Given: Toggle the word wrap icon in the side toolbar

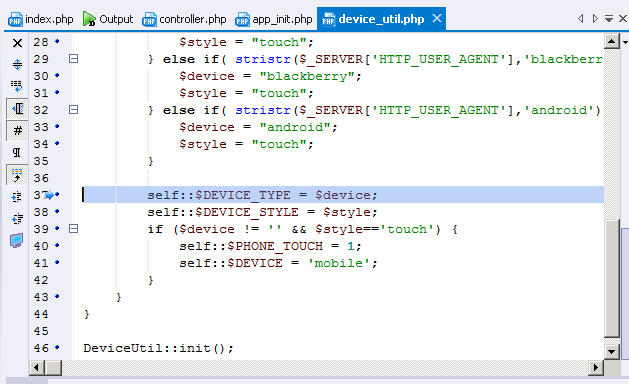Looking at the screenshot, I should (x=17, y=86).
